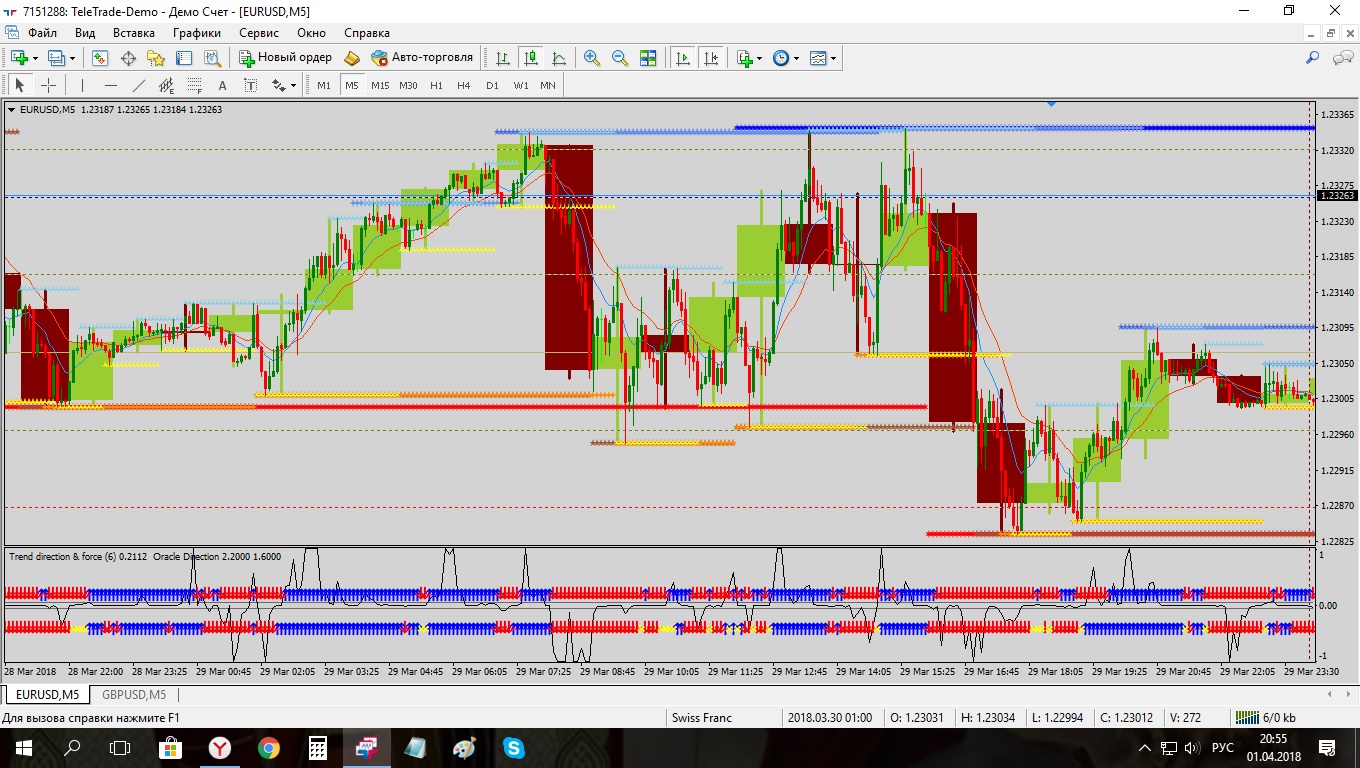
Task: Select the Equidistant Channel tool
Action: pos(166,85)
